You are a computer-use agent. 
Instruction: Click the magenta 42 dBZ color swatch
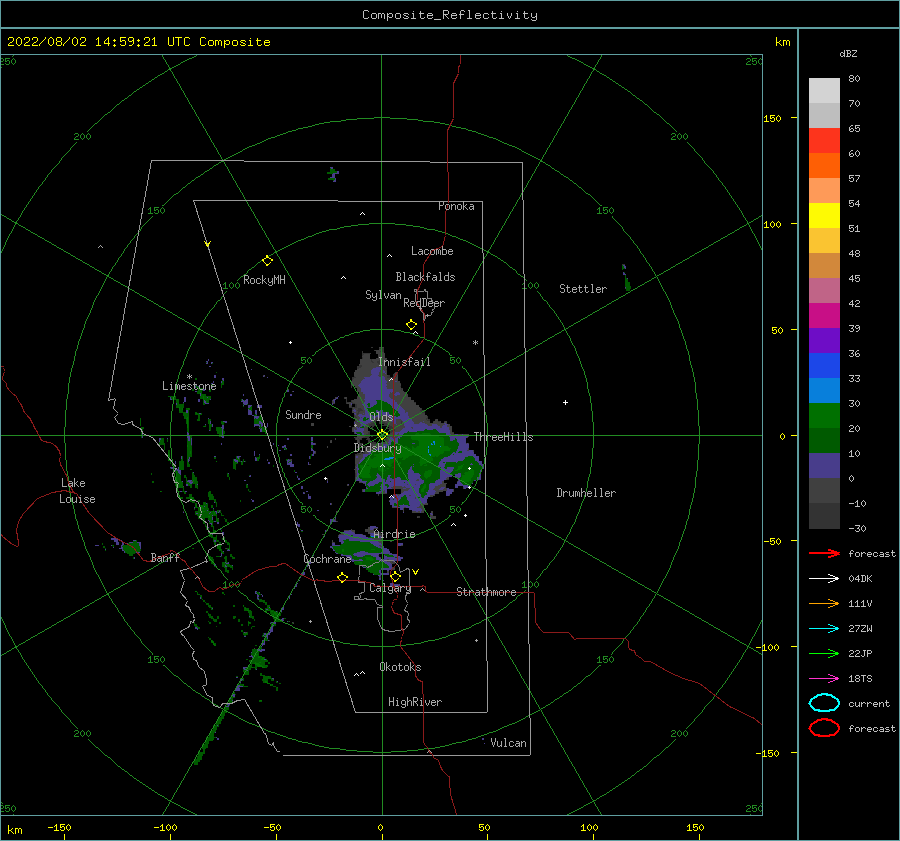pos(824,316)
